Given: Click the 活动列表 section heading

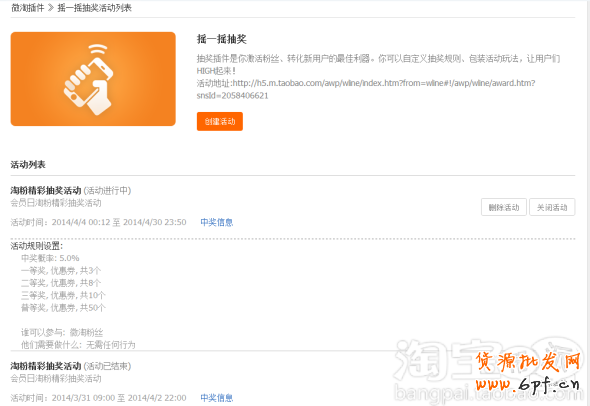Looking at the screenshot, I should point(28,165).
